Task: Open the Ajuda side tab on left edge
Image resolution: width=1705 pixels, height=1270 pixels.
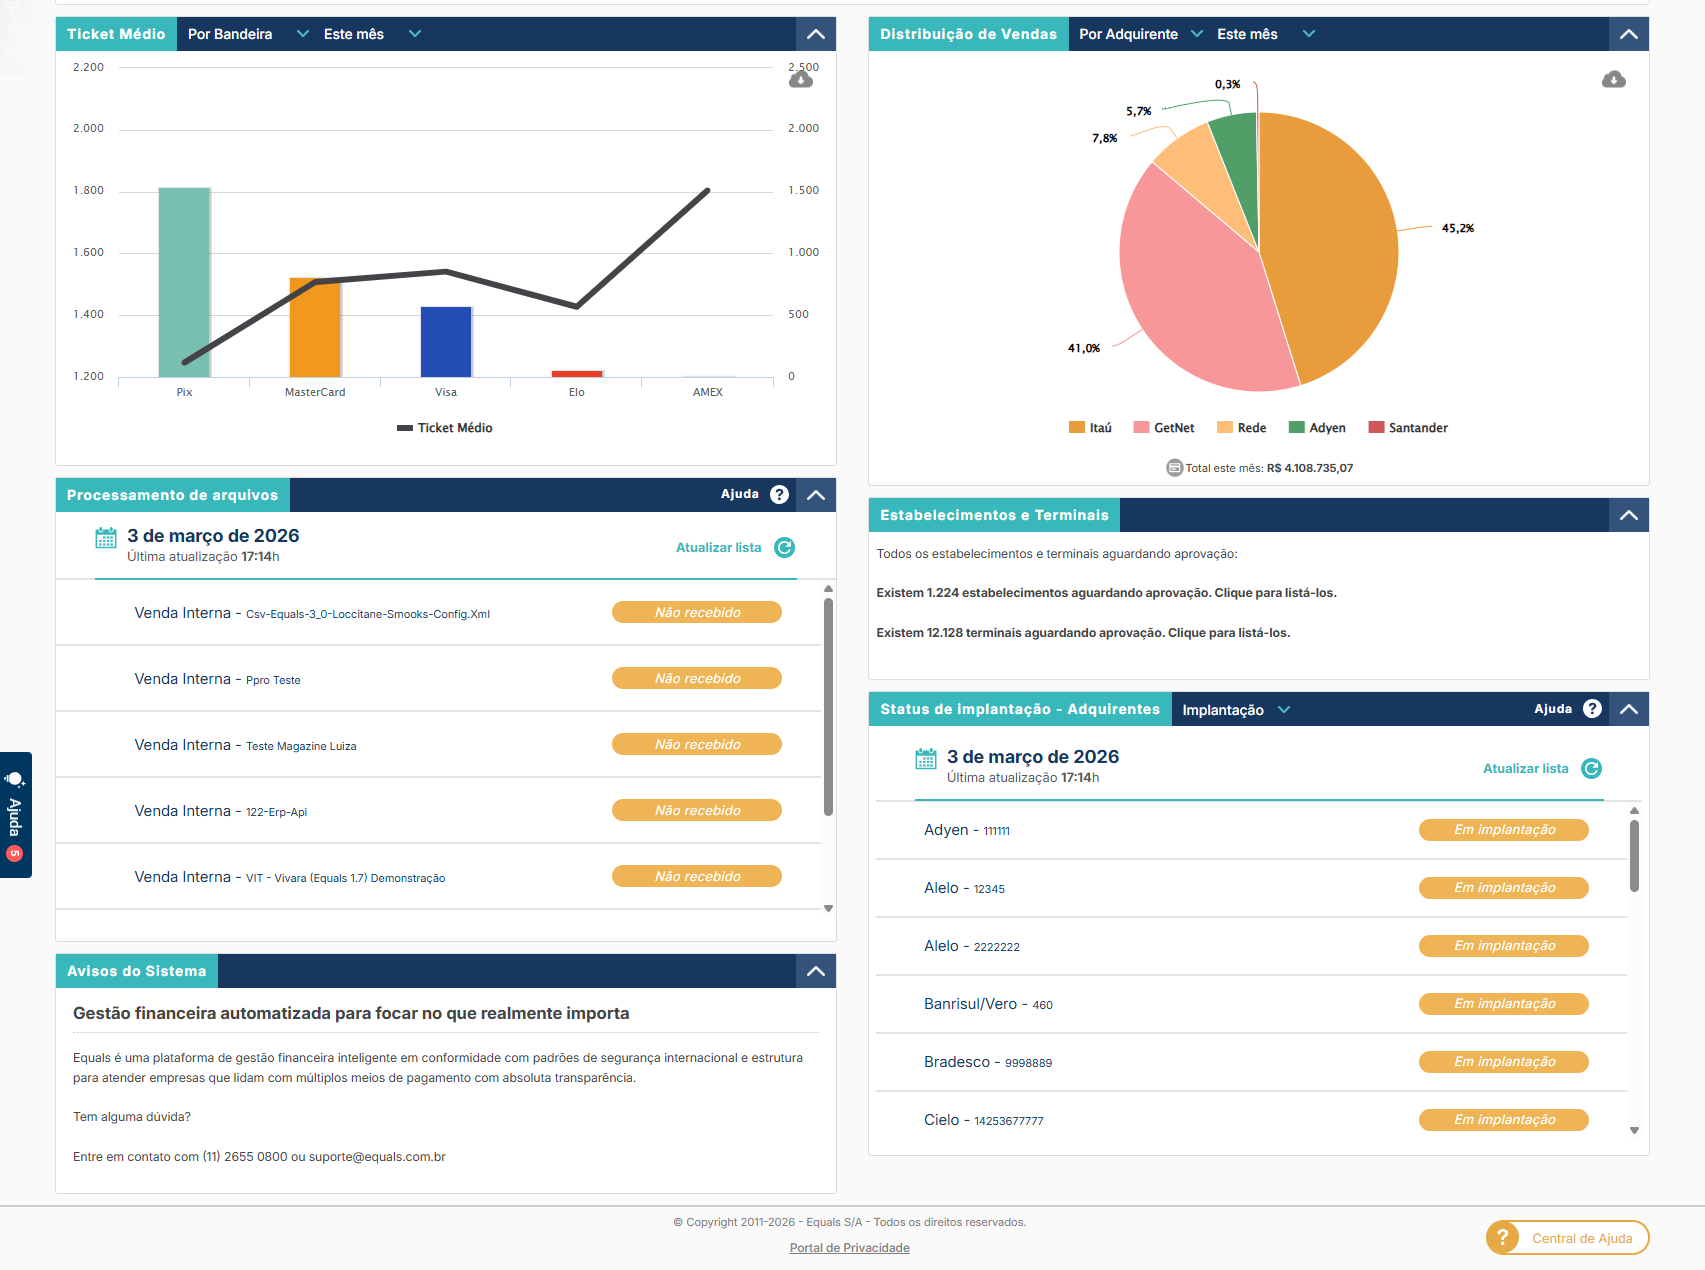Action: [15, 815]
